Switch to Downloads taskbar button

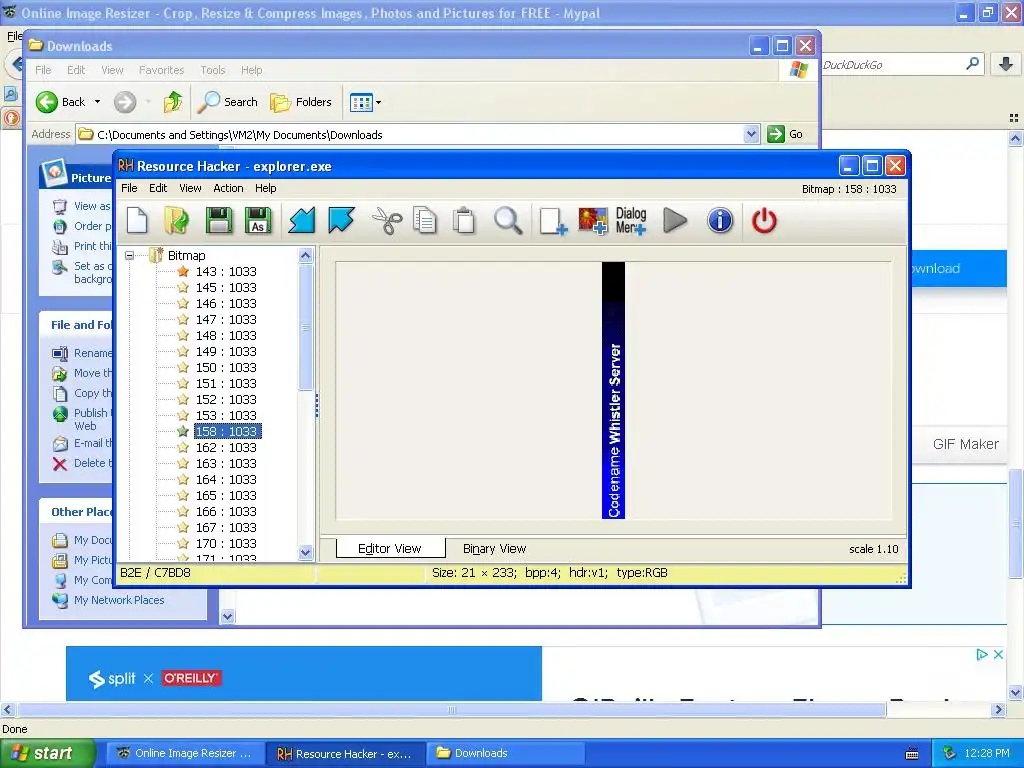tap(504, 753)
